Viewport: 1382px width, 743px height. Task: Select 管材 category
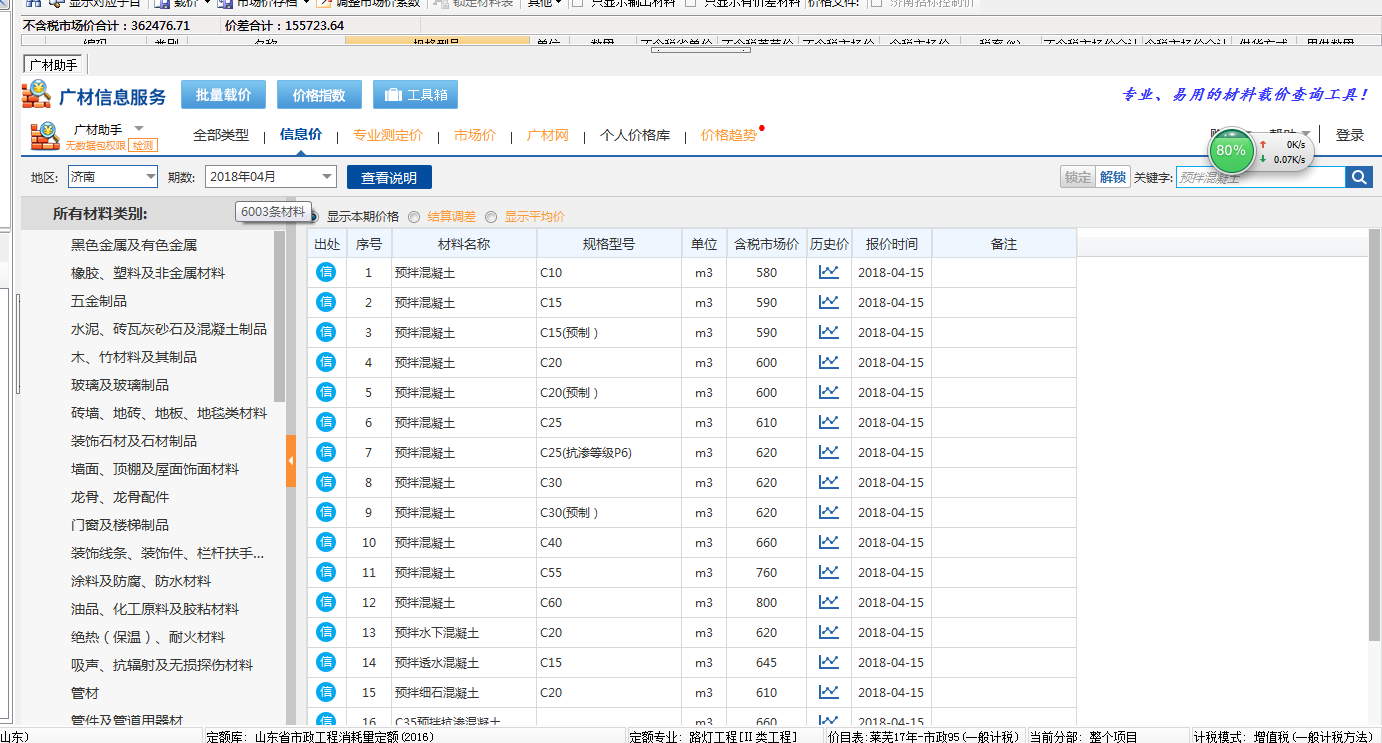coord(85,693)
